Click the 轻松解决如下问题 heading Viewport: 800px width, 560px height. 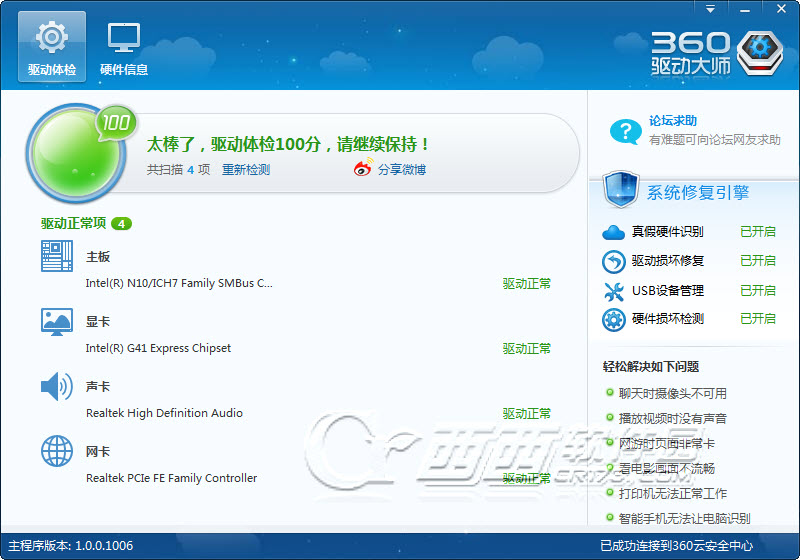click(651, 366)
